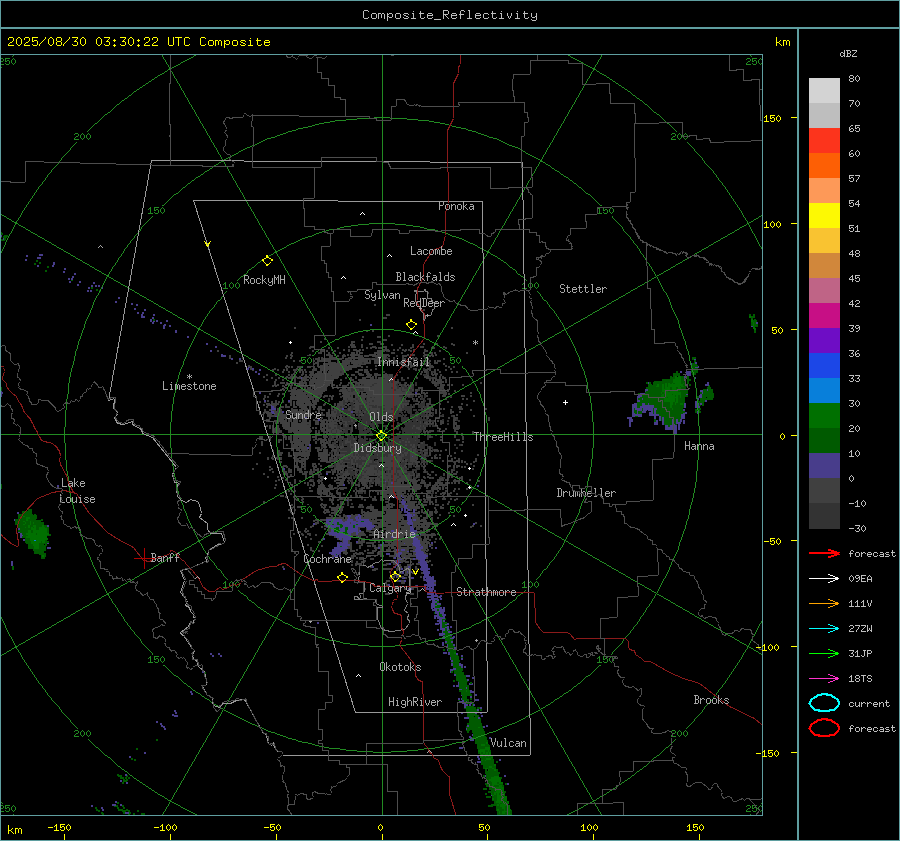
Task: Click the Sylvan label
Action: click(x=382, y=295)
